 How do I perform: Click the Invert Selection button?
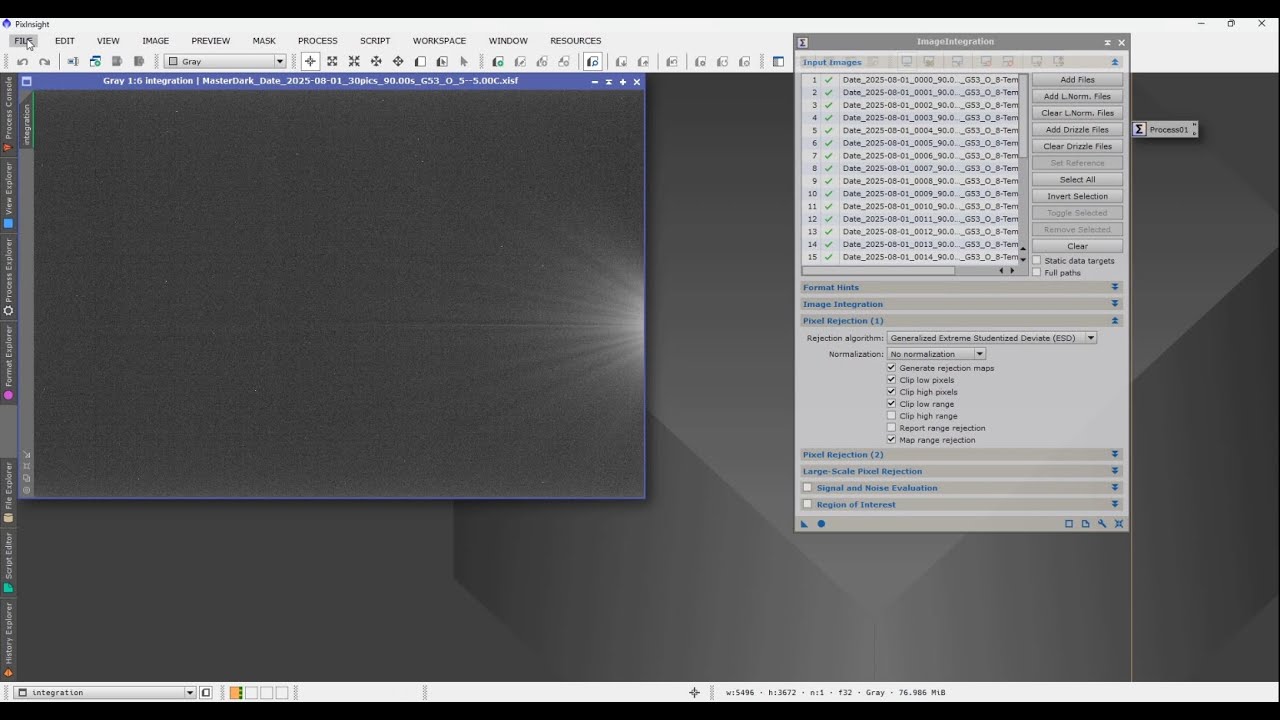point(1077,196)
